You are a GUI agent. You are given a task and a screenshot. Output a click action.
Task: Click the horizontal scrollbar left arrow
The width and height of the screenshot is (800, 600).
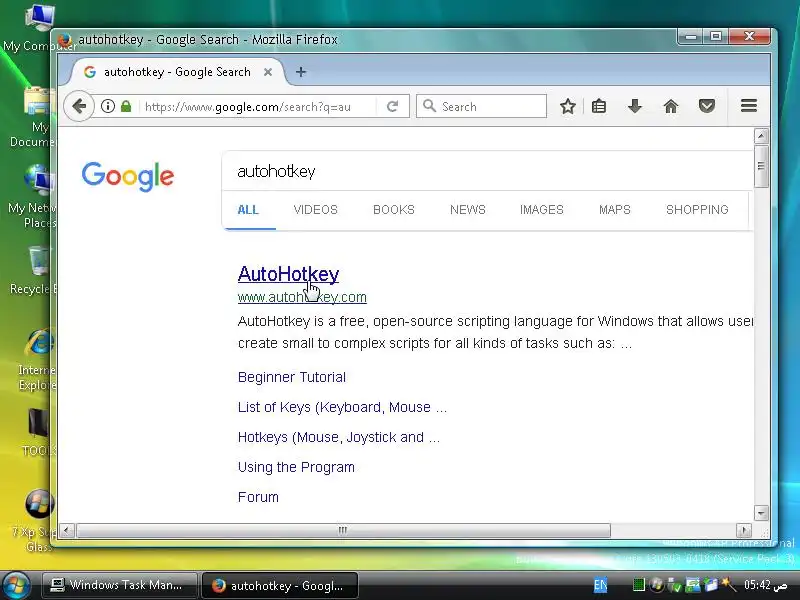(66, 530)
